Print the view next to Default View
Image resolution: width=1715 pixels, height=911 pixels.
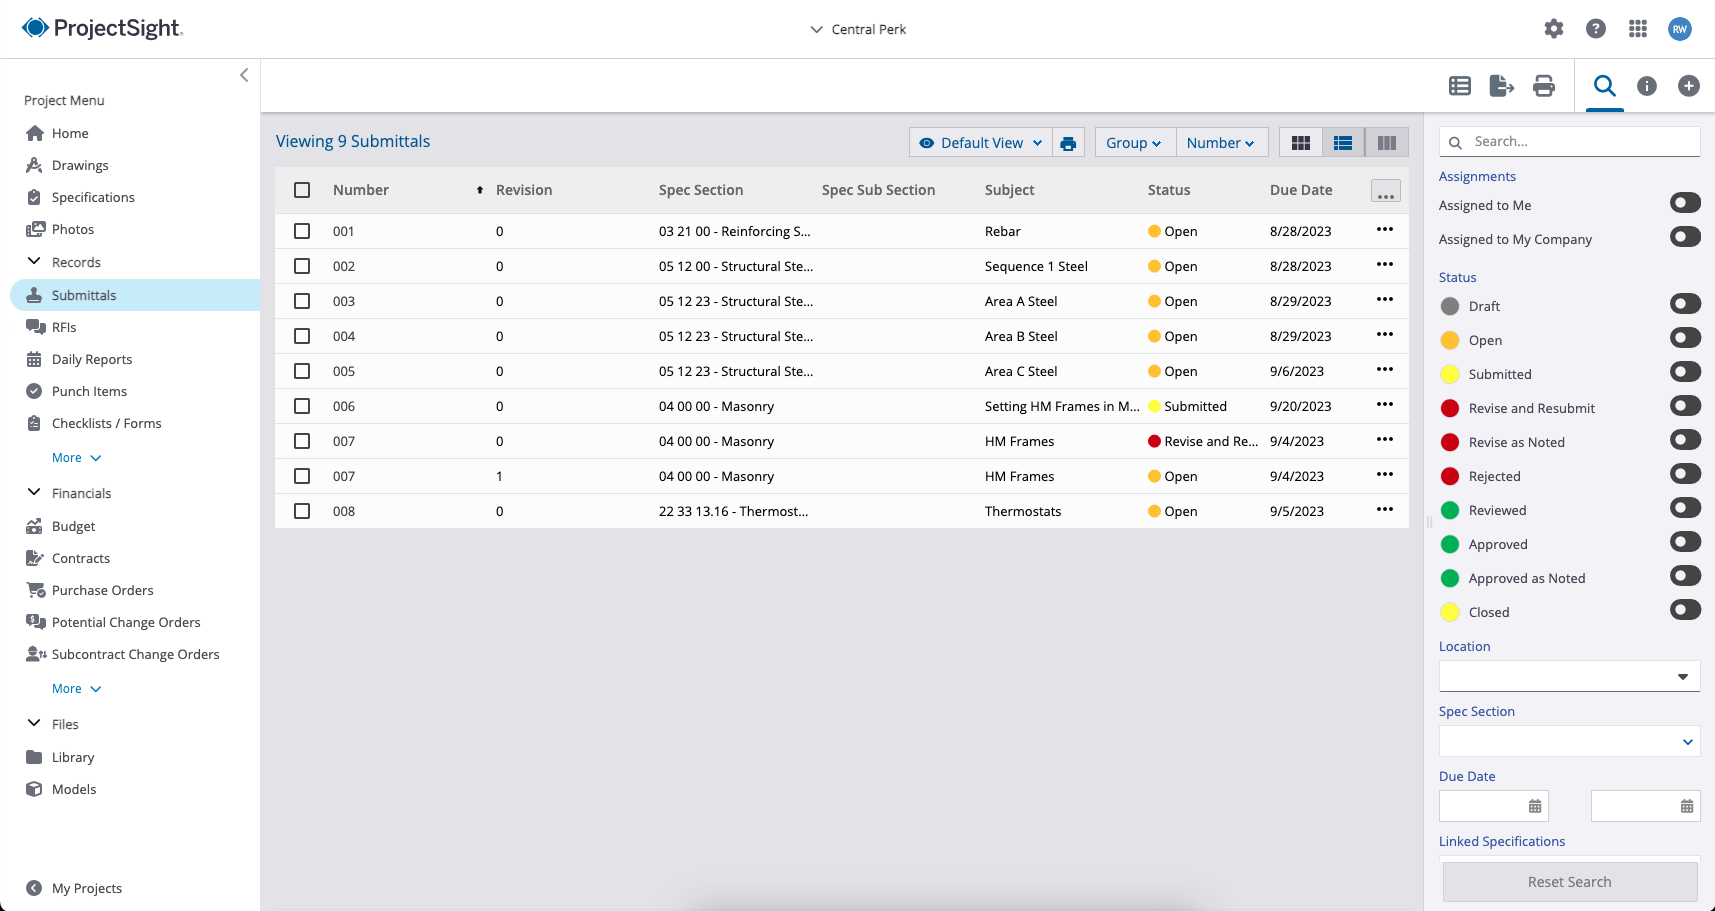(x=1068, y=143)
